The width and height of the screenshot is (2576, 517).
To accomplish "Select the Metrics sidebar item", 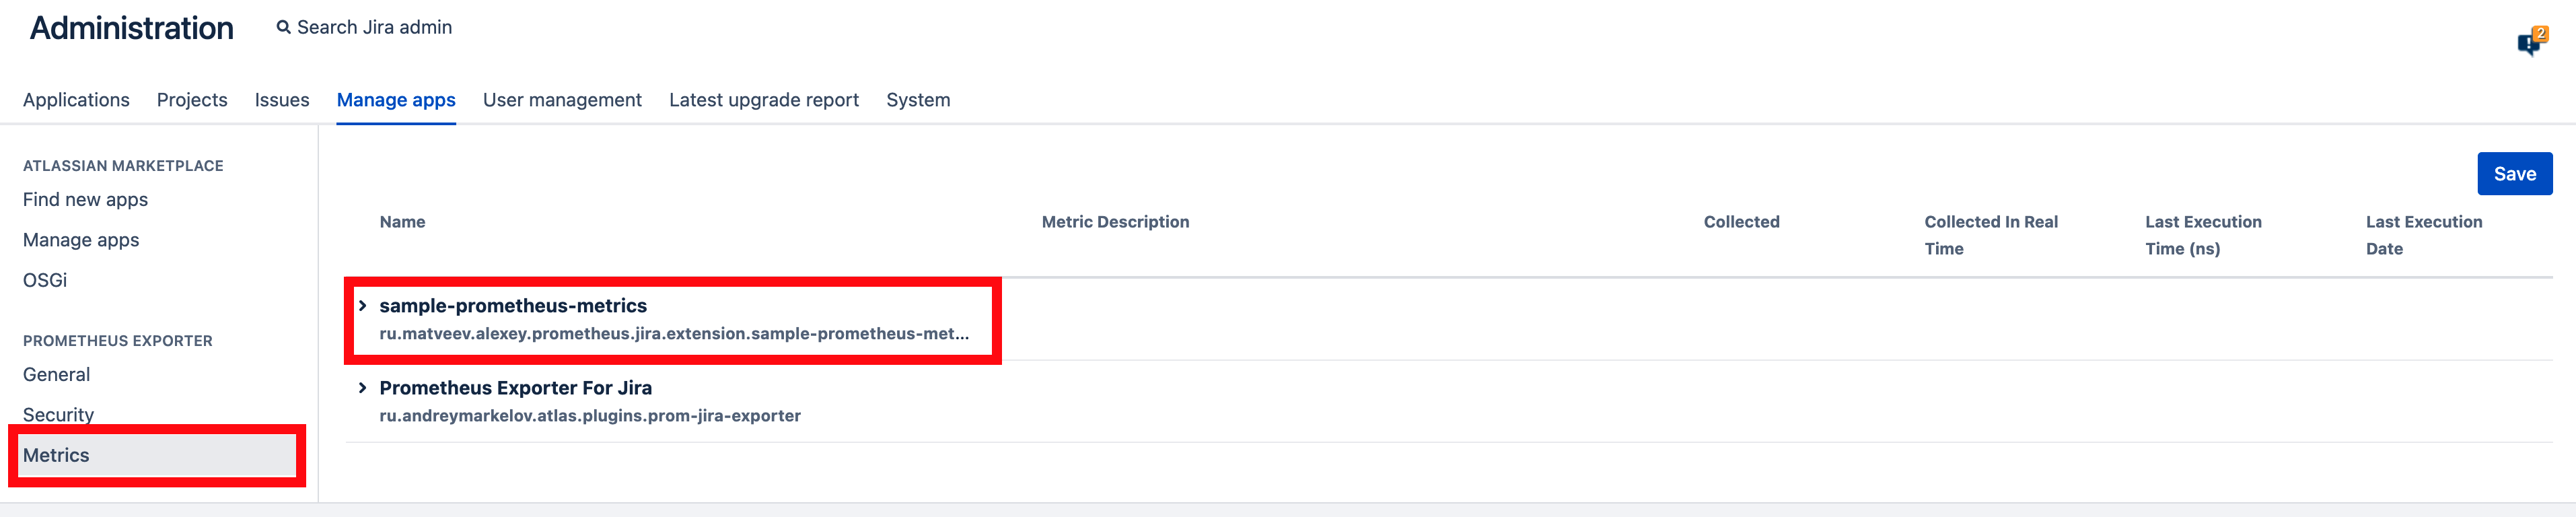I will point(157,455).
